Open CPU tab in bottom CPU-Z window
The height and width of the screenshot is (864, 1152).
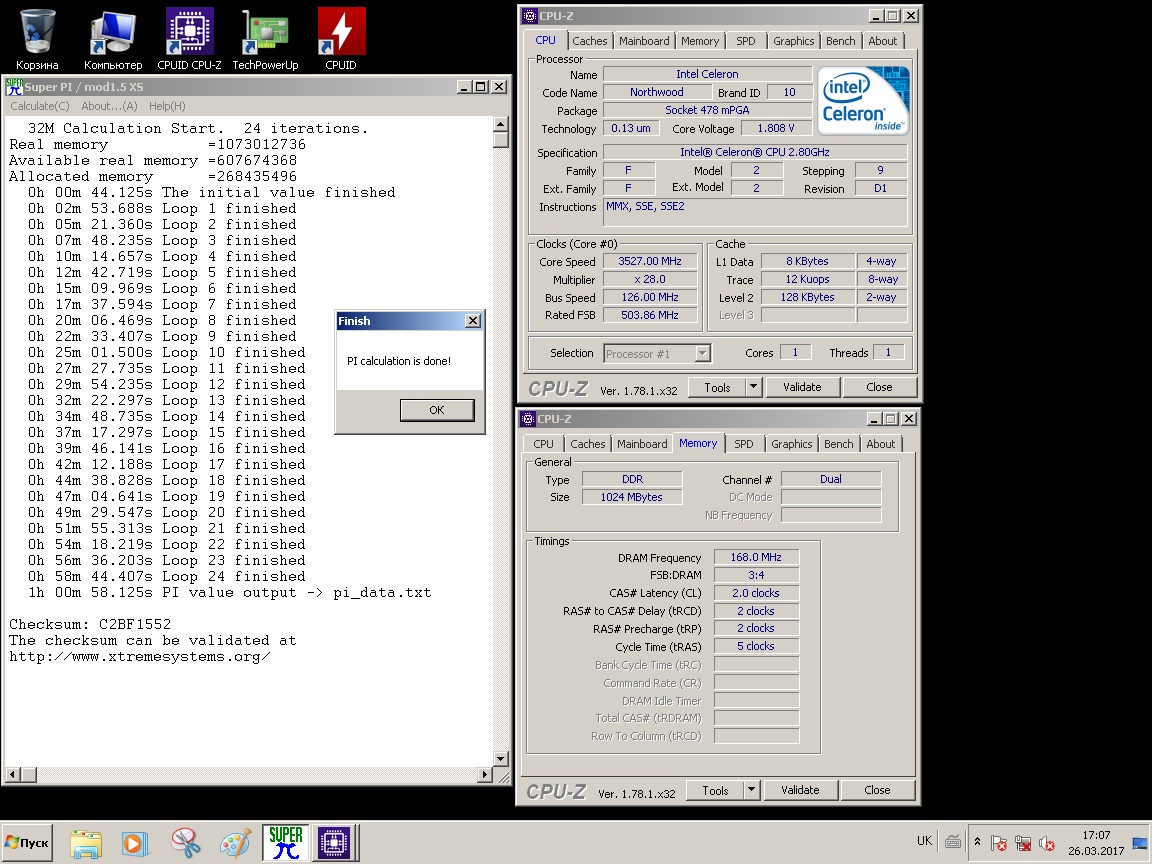tap(543, 444)
